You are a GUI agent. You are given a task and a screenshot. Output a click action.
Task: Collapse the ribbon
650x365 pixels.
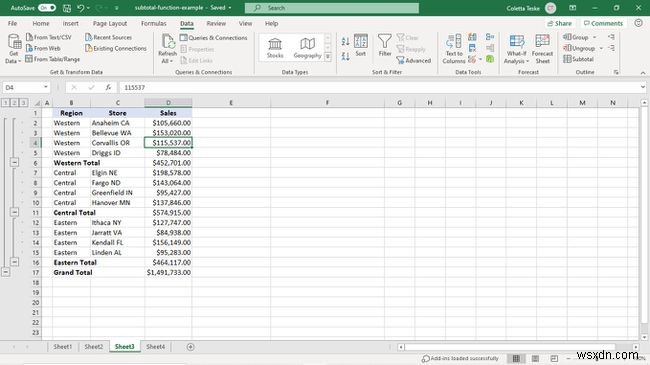point(643,73)
